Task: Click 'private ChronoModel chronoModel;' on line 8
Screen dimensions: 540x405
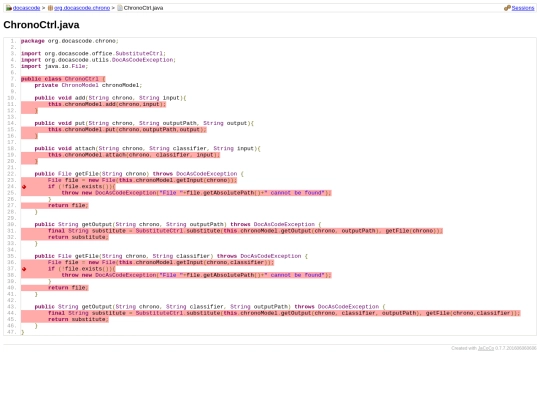Action: [x=88, y=85]
